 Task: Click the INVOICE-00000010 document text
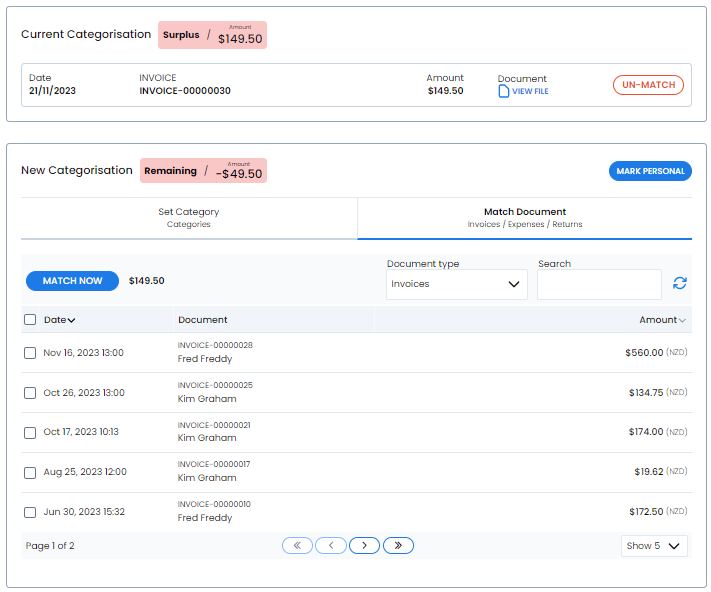(214, 504)
